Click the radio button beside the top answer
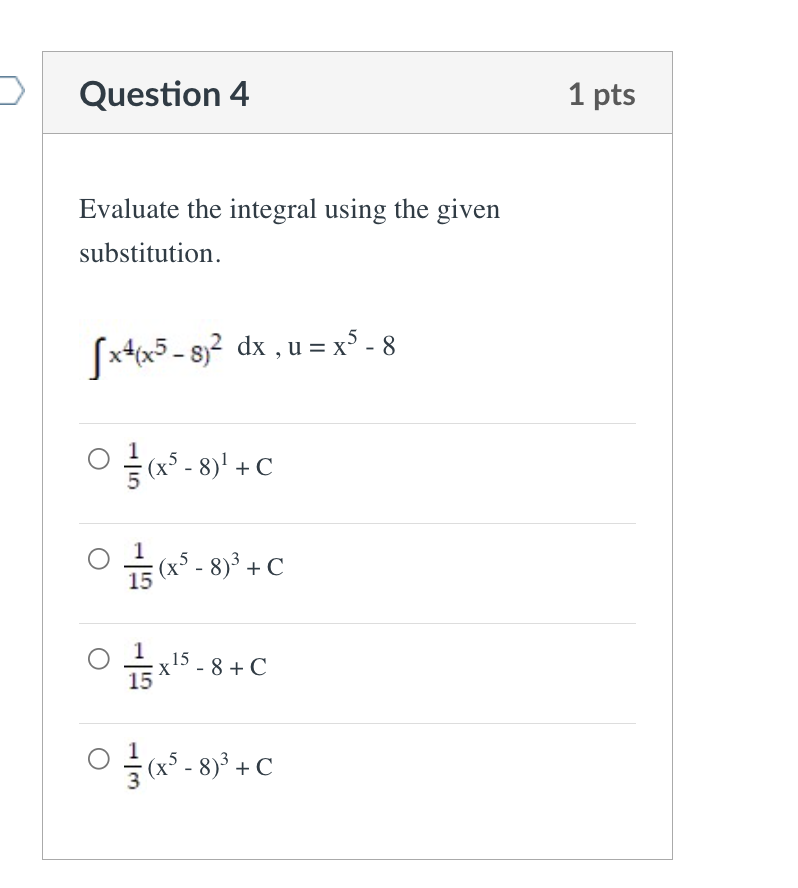 (99, 459)
